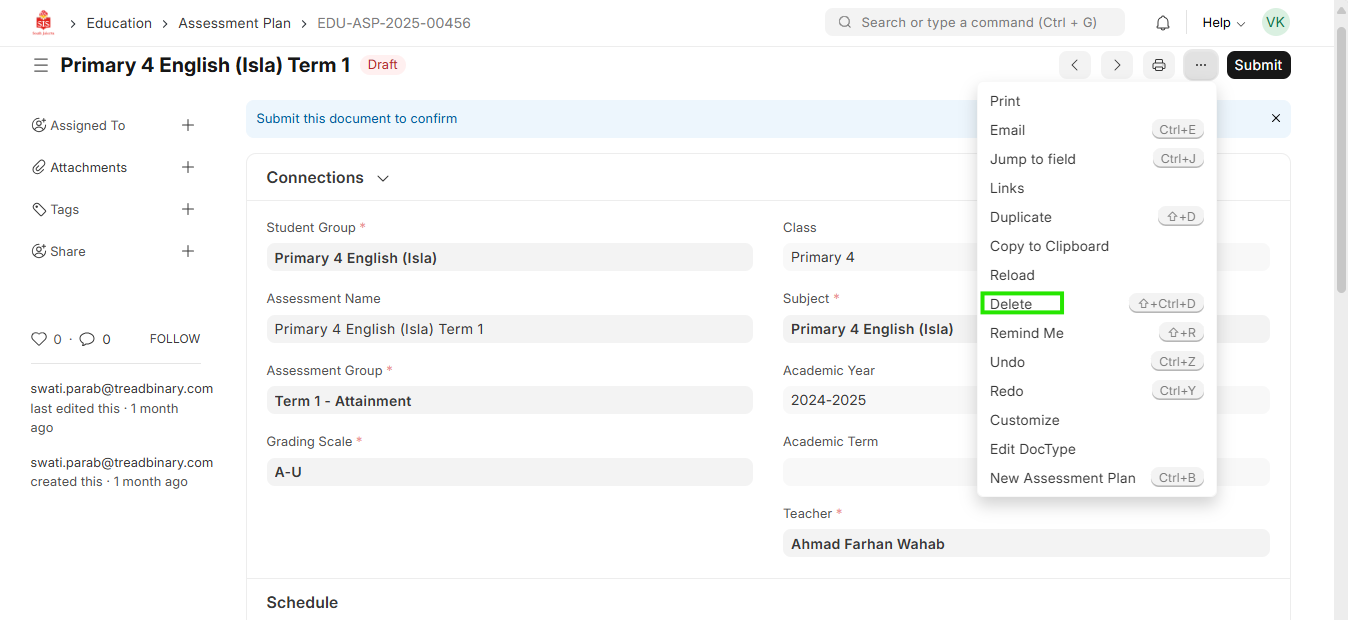Add a tag using plus icon

click(x=188, y=209)
